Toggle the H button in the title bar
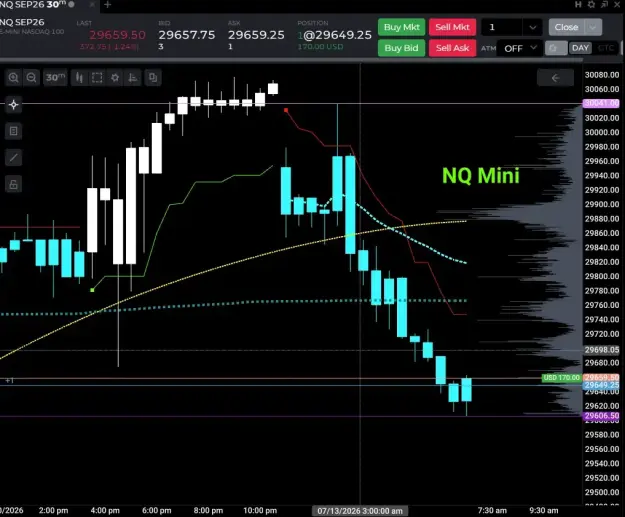 [x=578, y=4]
